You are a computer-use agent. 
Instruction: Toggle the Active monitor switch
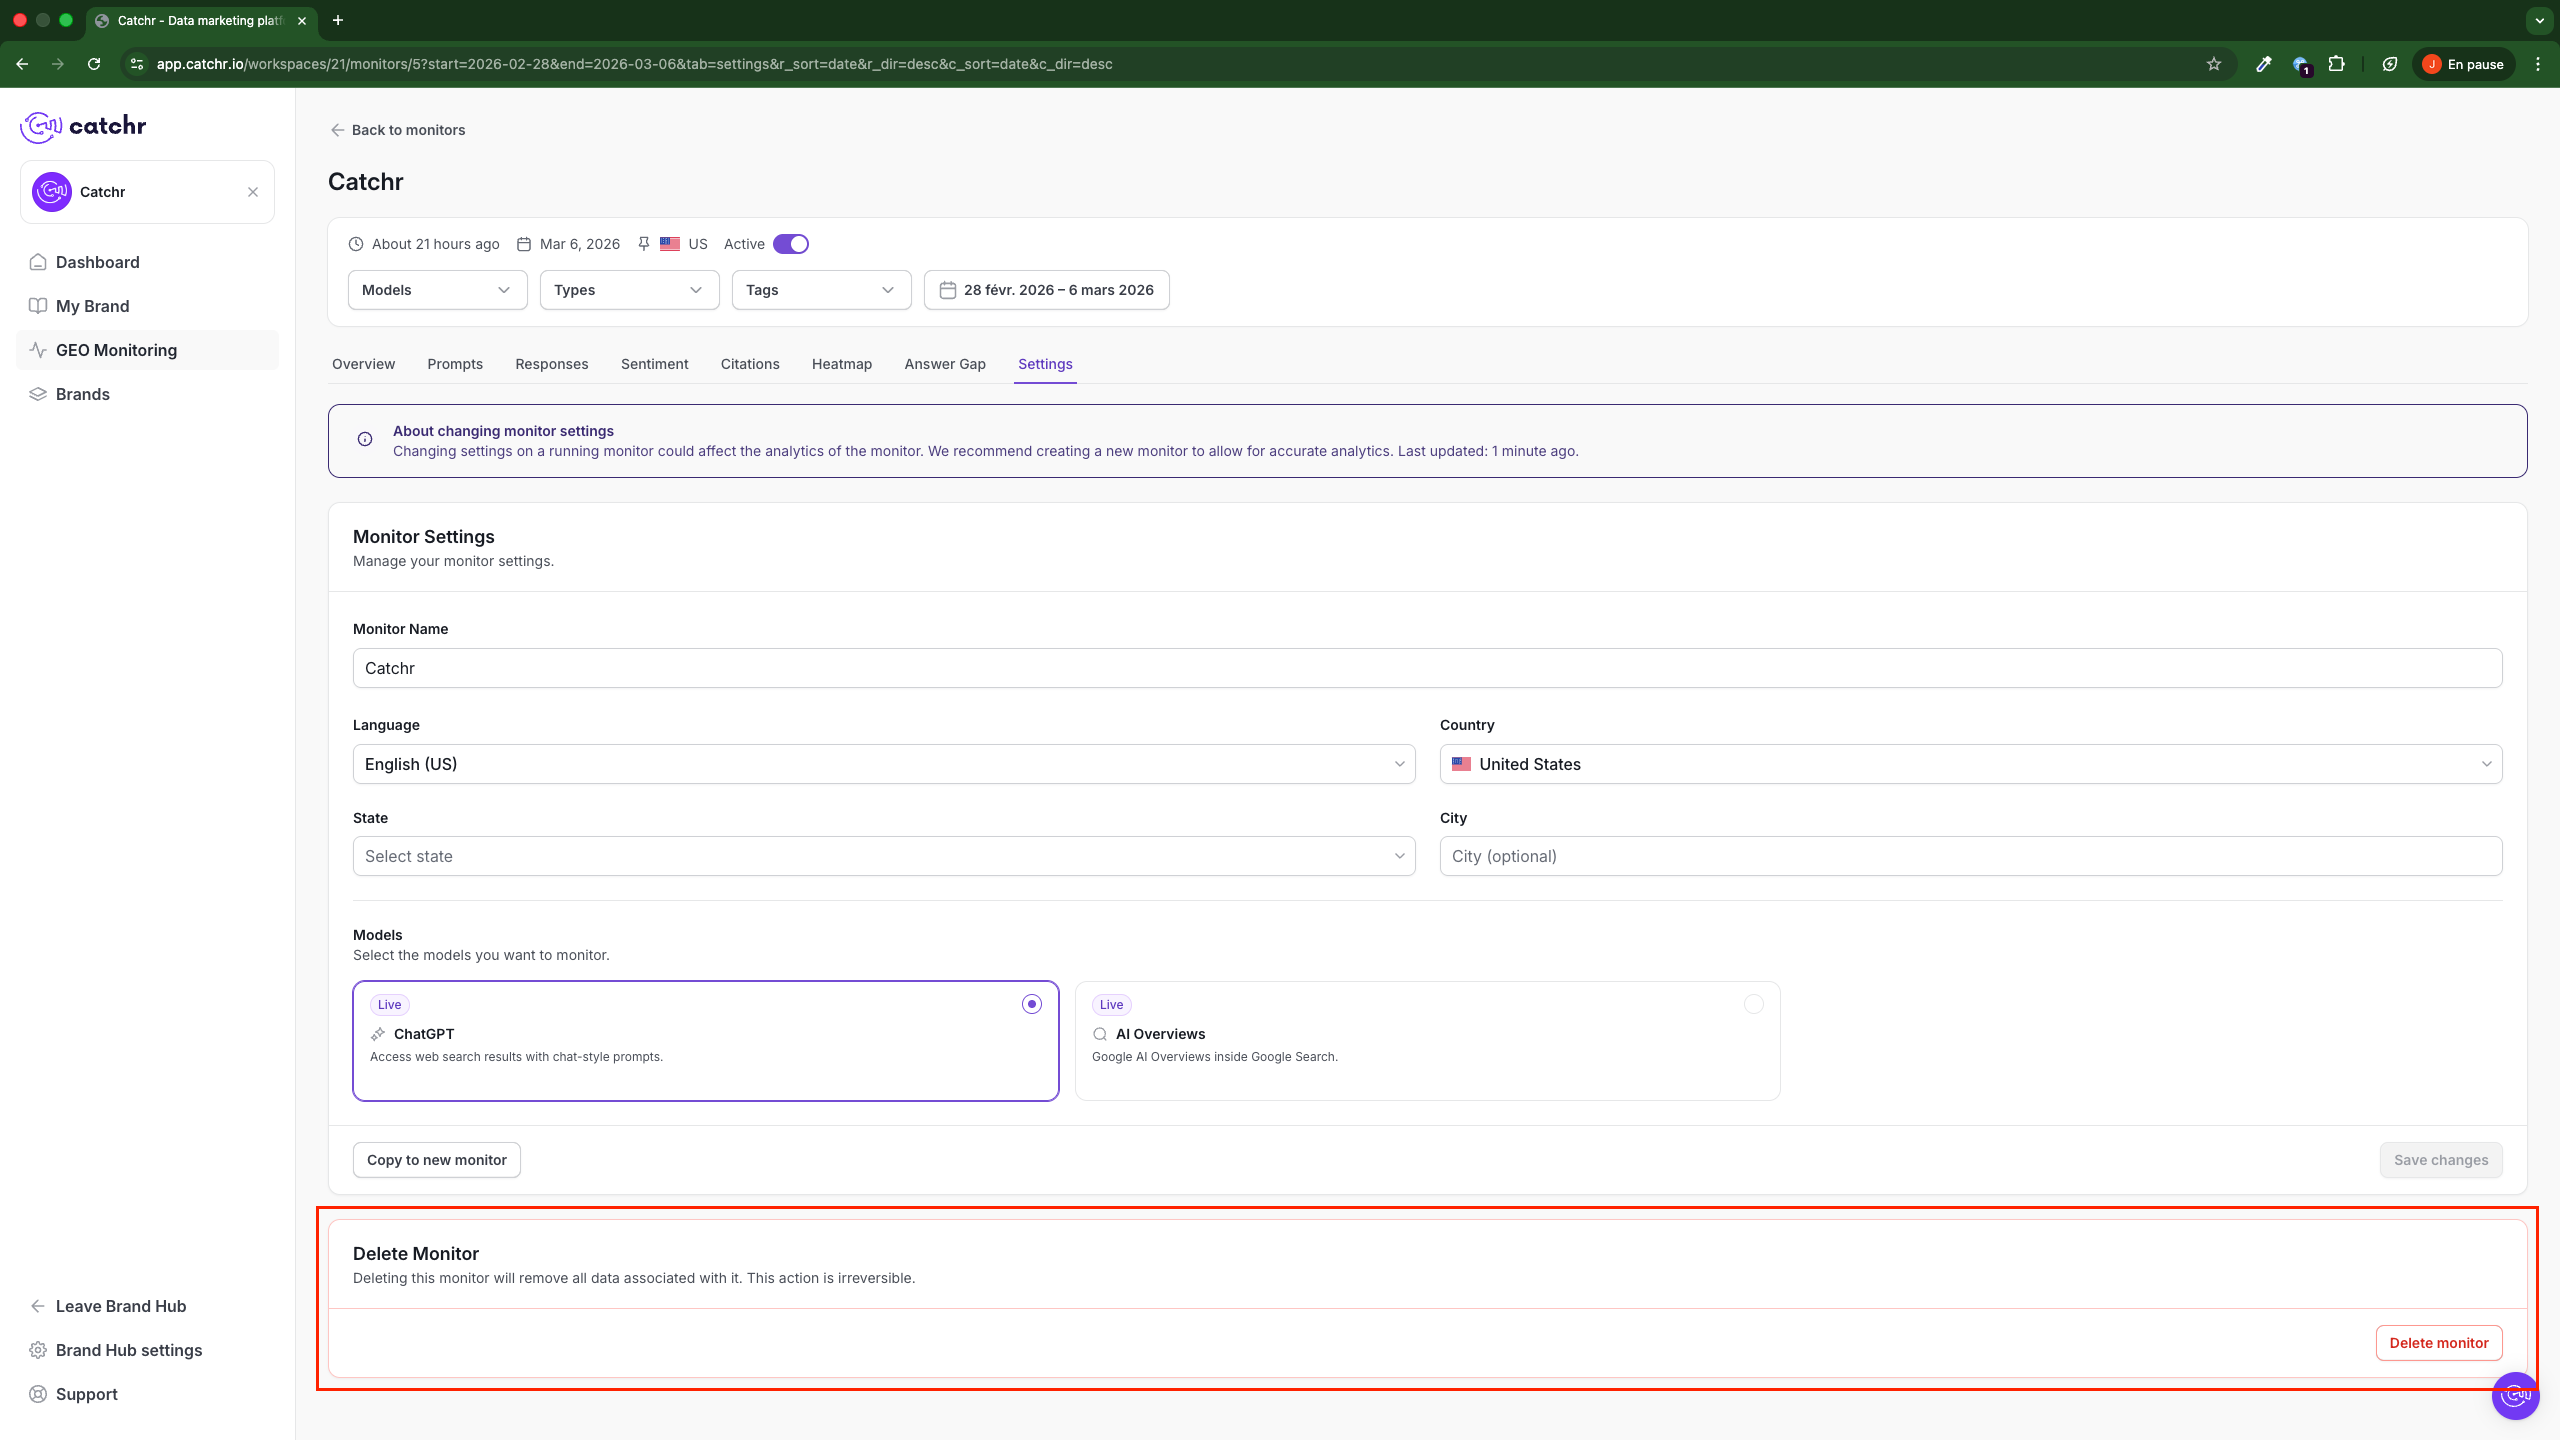[791, 244]
